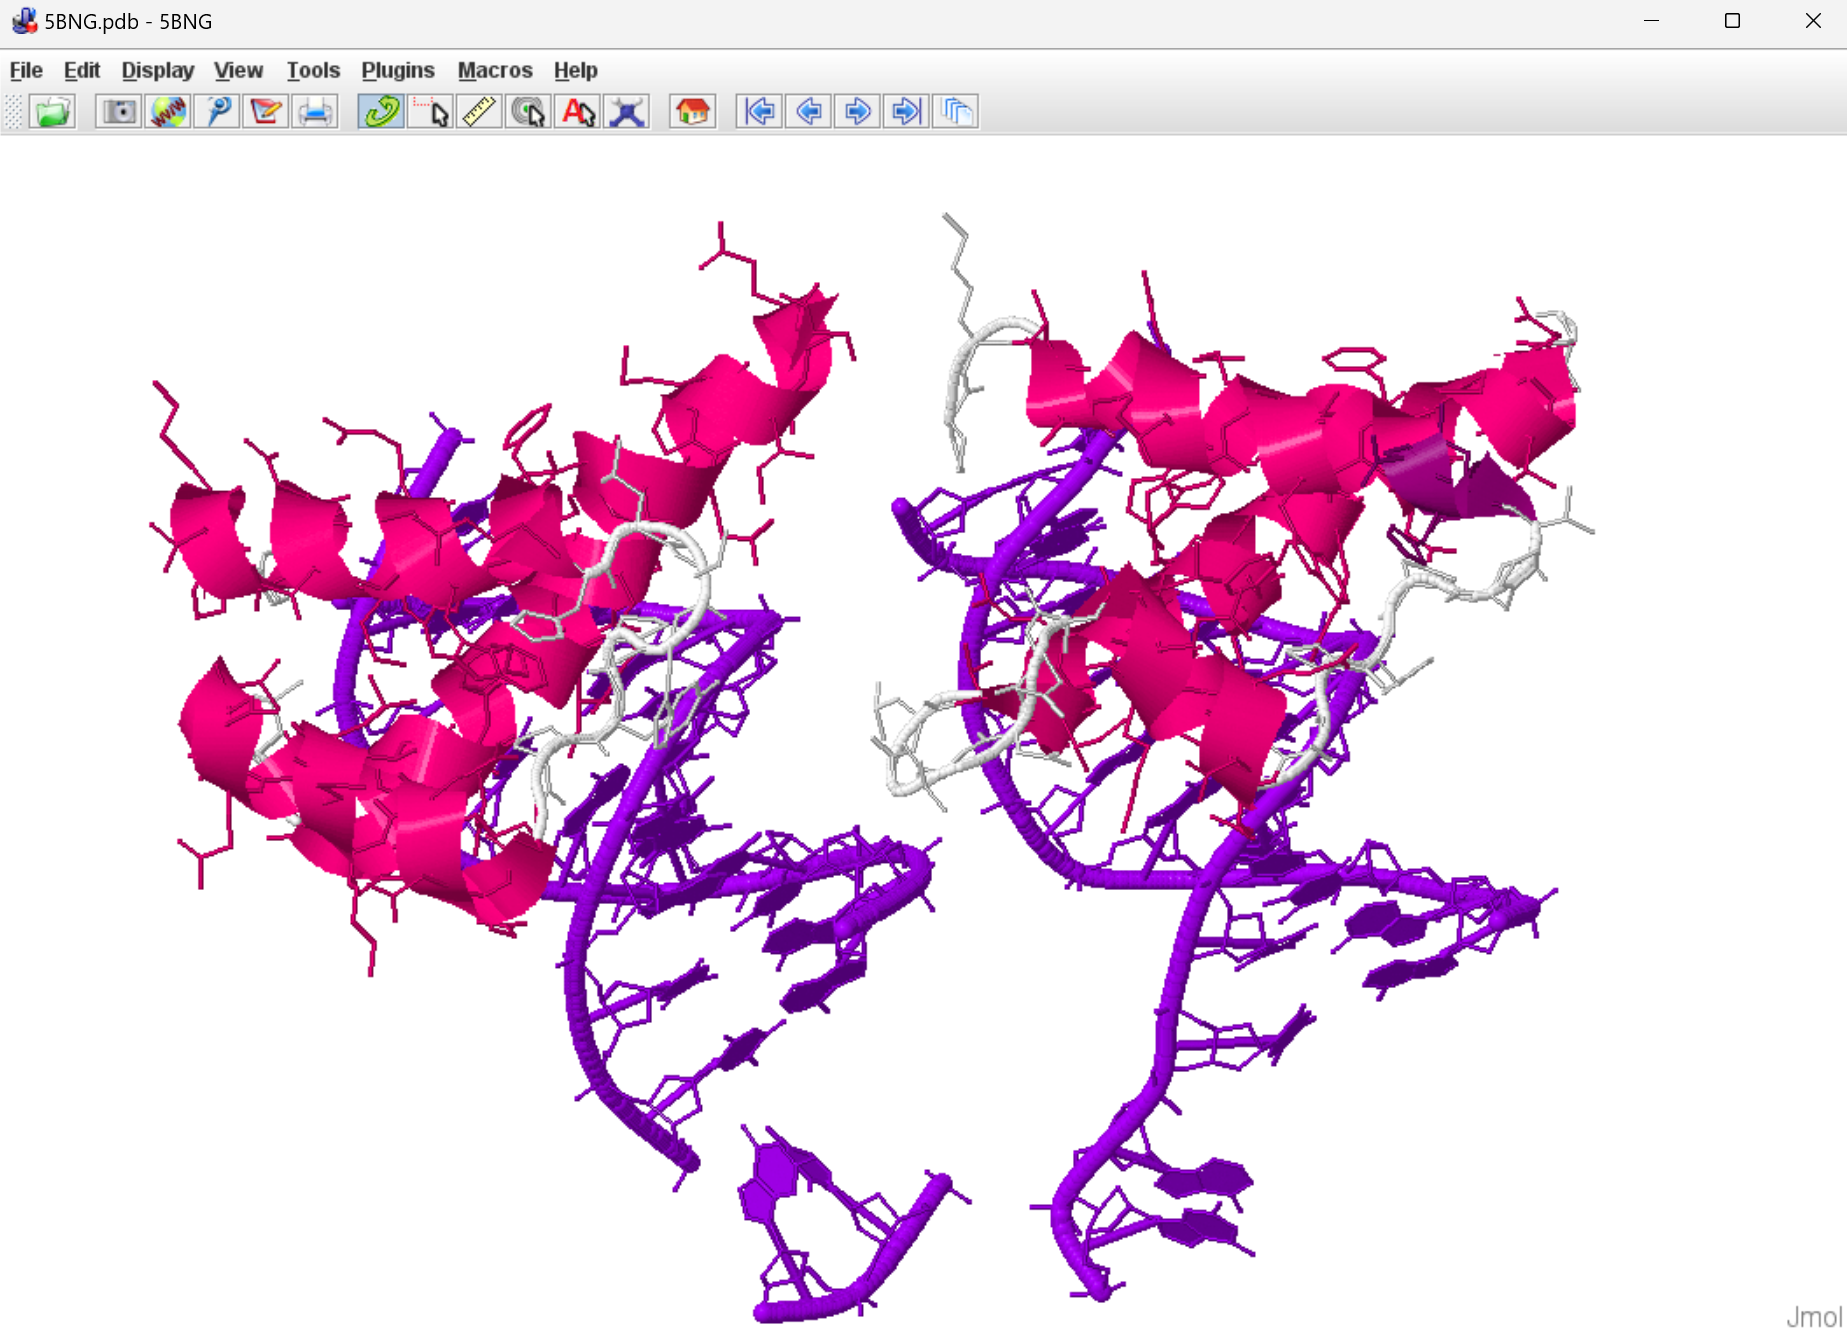Toggle the green rotate molecule button
The height and width of the screenshot is (1332, 1847).
point(381,111)
